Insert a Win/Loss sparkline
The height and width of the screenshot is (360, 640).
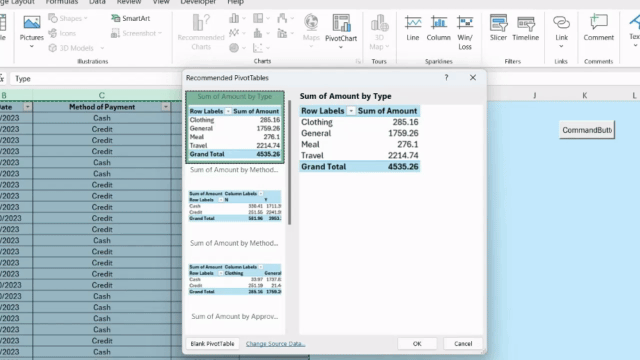coord(465,33)
